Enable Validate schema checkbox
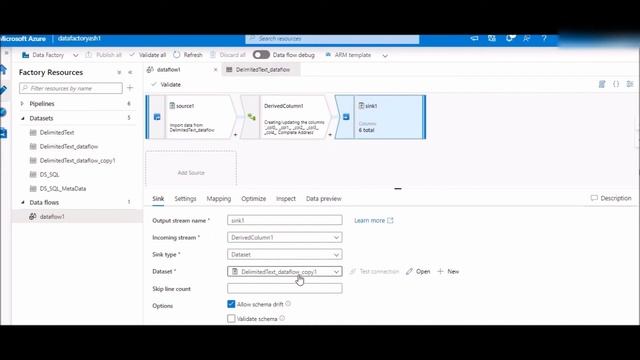 click(x=231, y=318)
